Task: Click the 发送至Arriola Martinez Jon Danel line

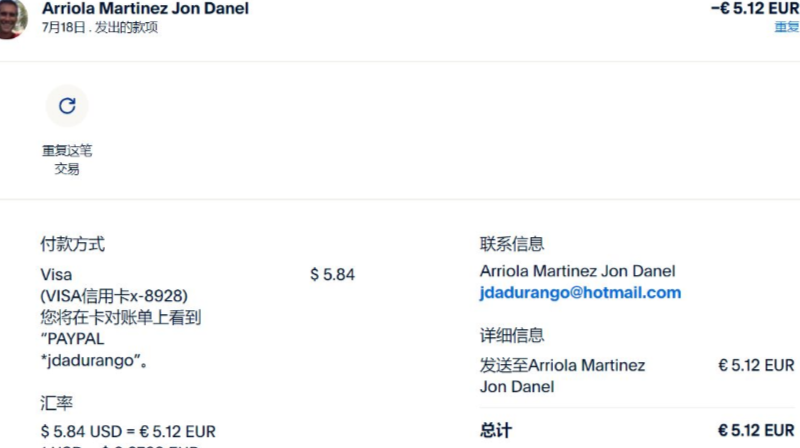Action: pyautogui.click(x=562, y=376)
